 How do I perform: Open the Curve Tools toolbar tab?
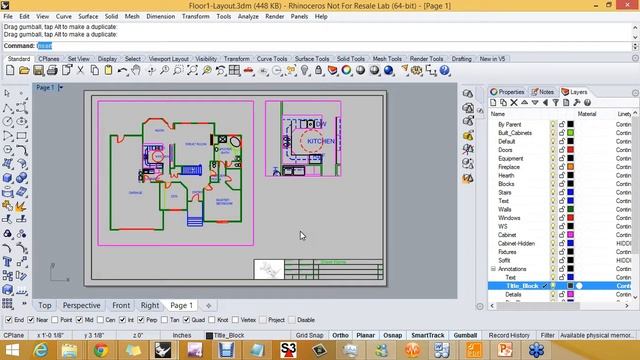272,59
